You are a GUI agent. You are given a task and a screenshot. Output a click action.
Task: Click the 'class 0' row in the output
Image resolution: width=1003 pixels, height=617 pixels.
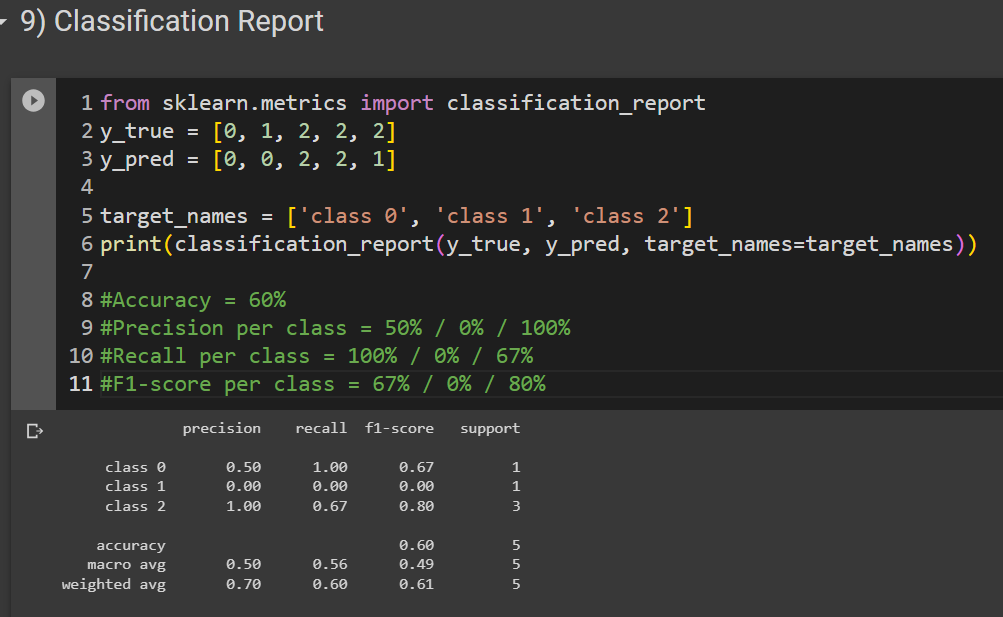pos(135,467)
